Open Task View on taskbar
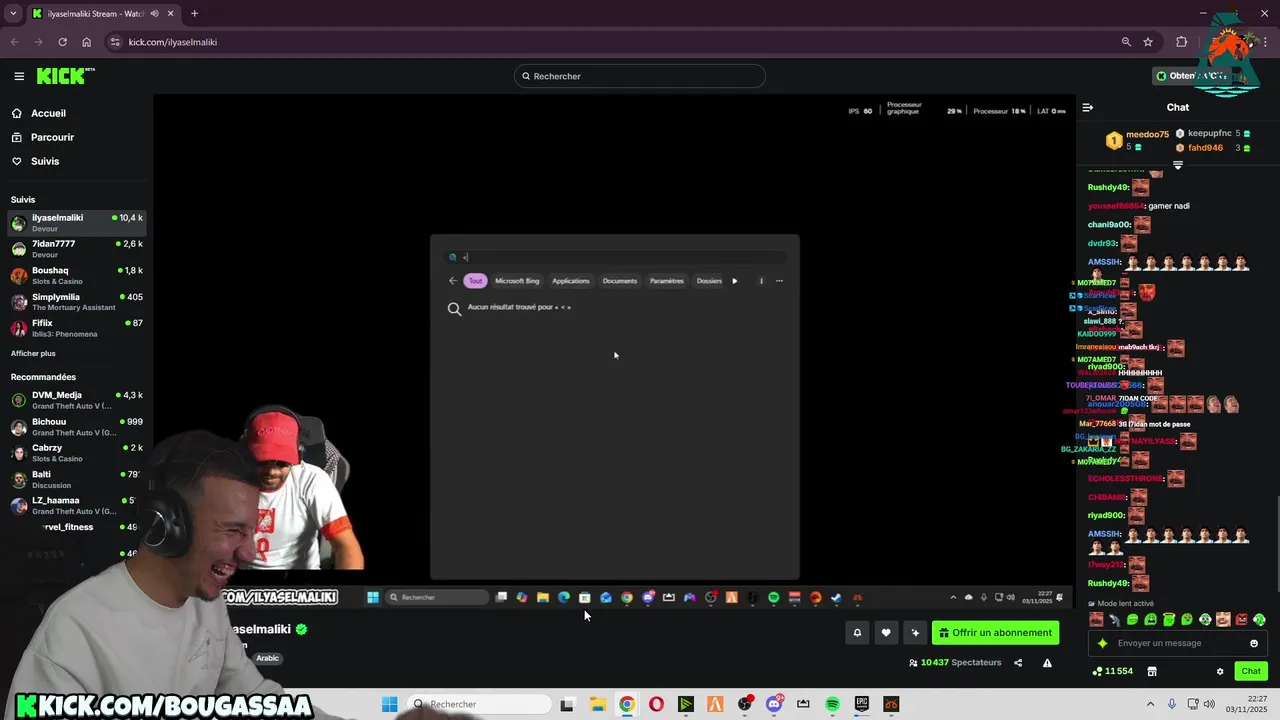The image size is (1280, 720). 567,704
